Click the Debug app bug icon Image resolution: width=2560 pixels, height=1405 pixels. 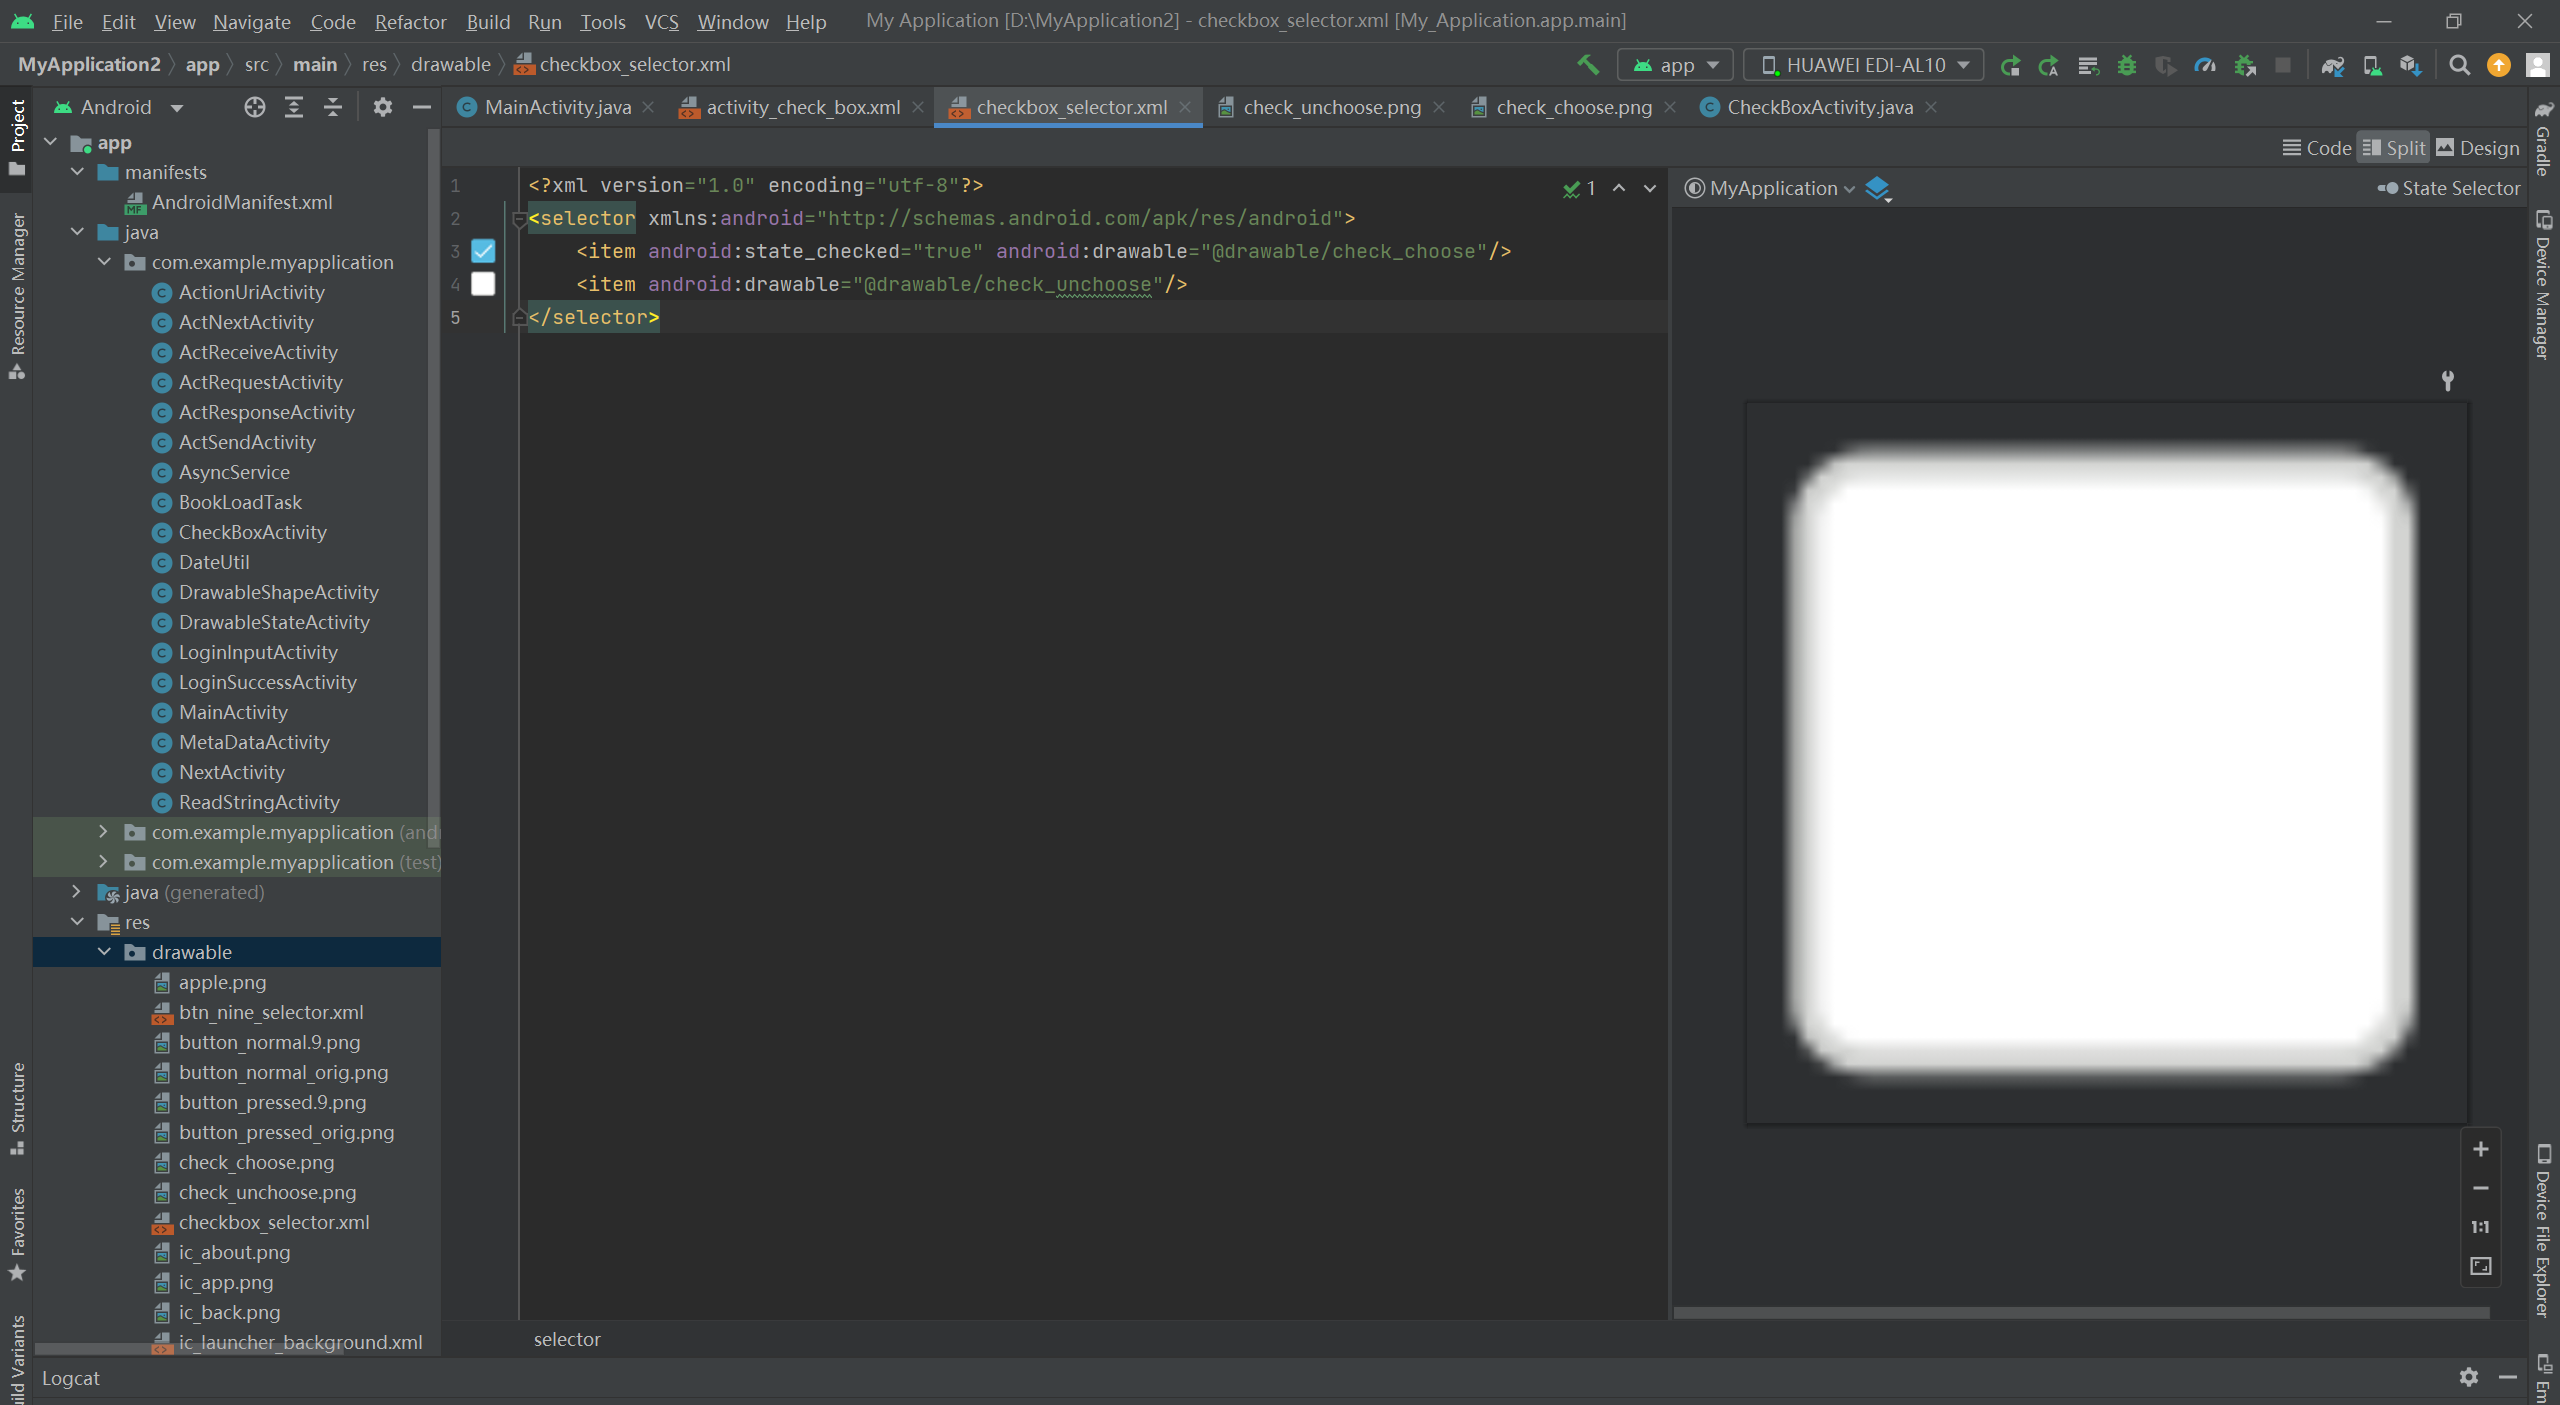point(2126,65)
